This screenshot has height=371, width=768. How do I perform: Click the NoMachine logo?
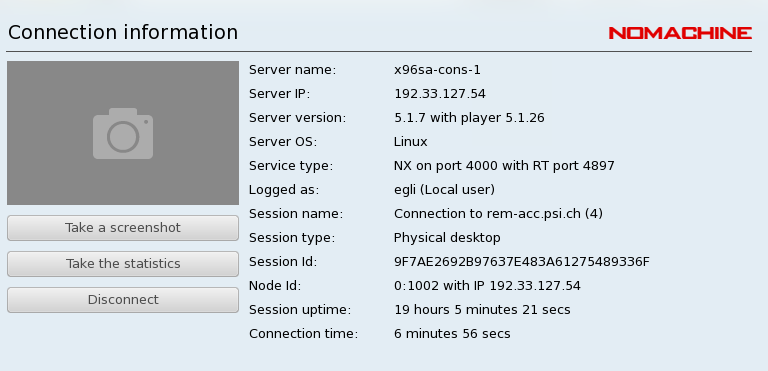680,33
